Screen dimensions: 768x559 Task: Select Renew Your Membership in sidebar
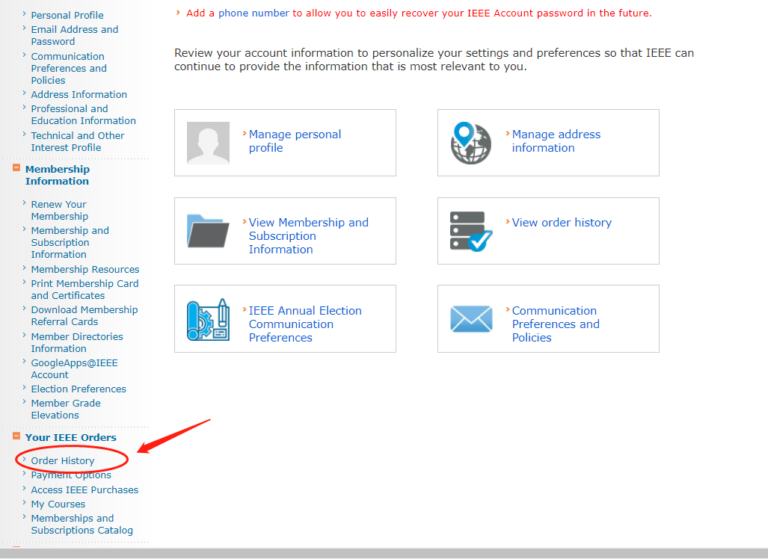(59, 210)
